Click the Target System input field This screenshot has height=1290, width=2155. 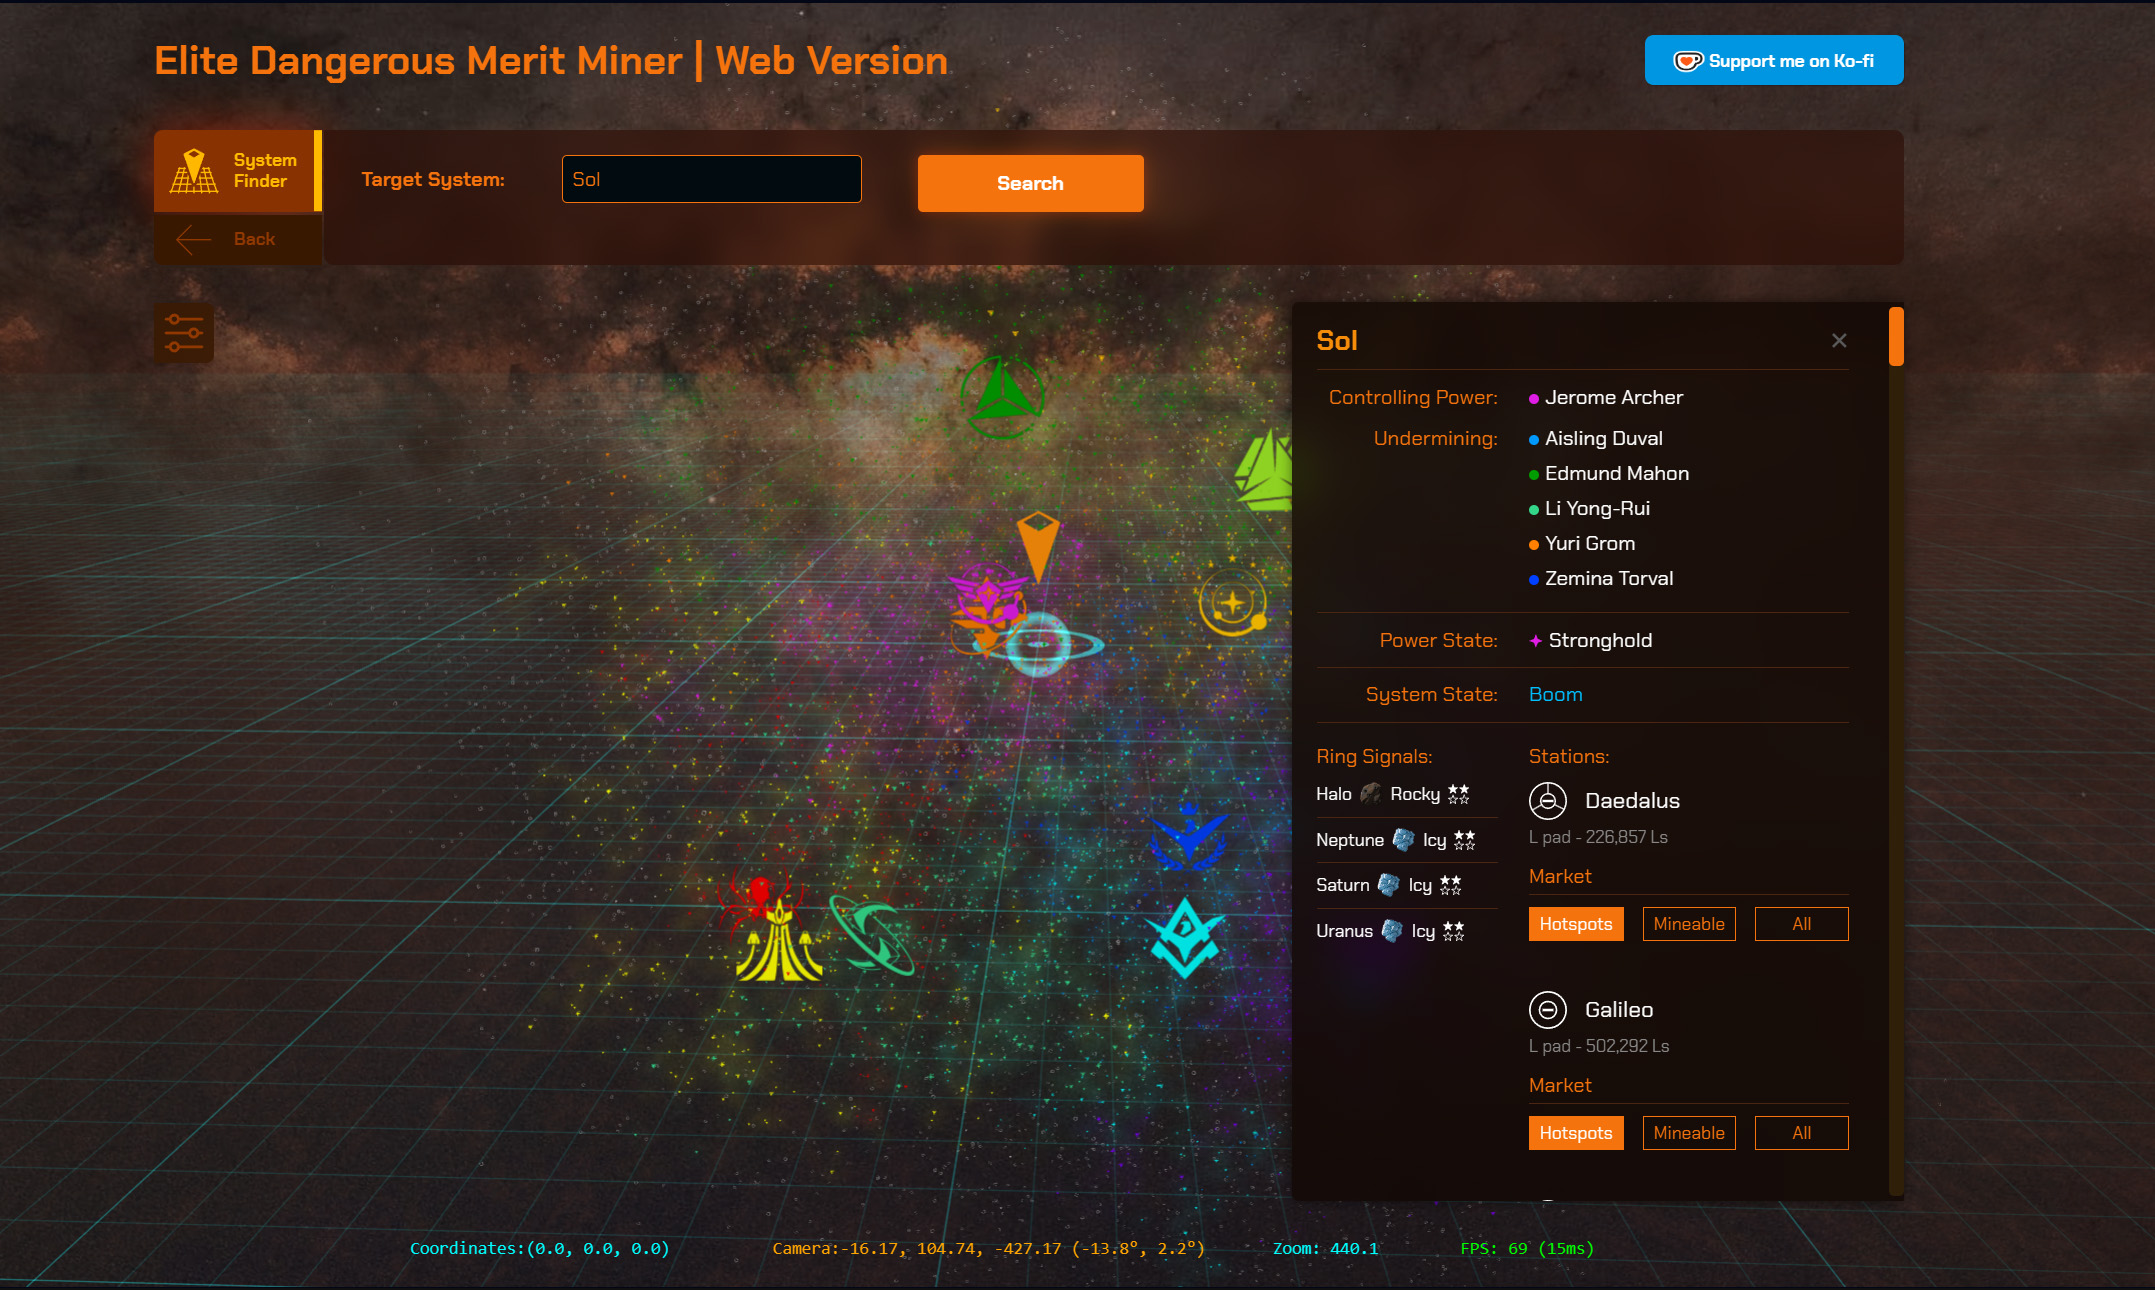(712, 179)
